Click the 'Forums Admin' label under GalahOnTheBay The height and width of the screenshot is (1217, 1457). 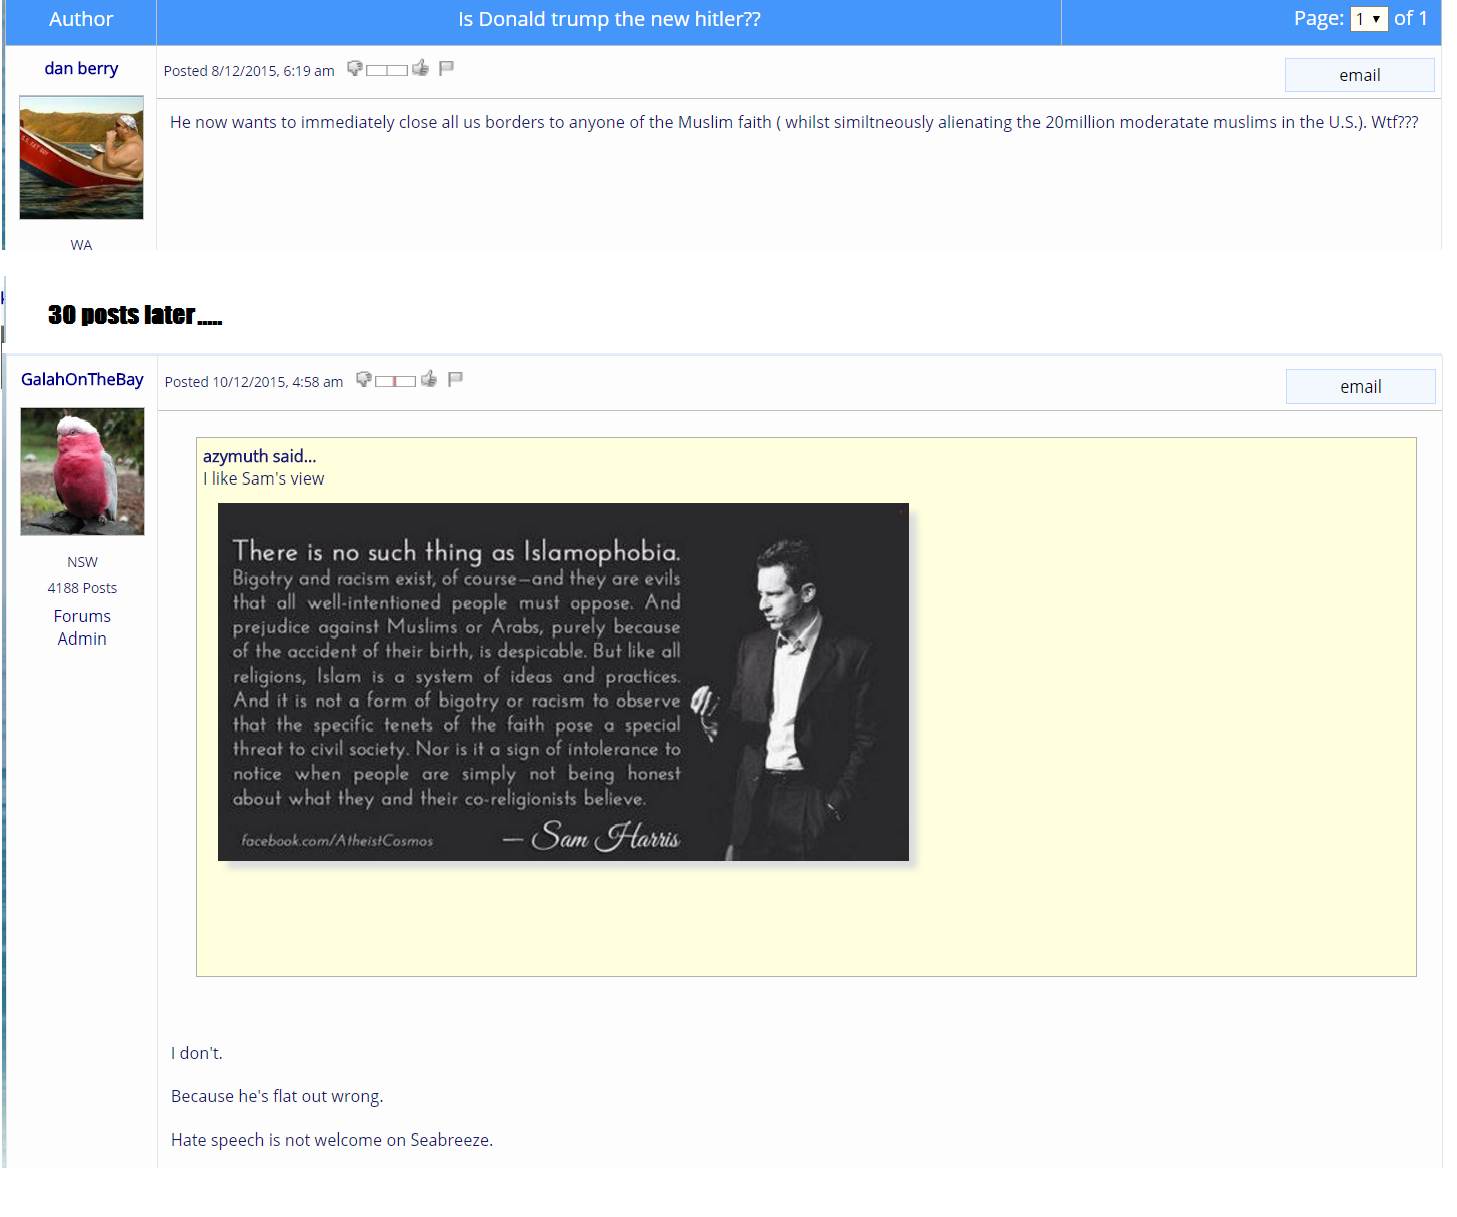pos(82,627)
